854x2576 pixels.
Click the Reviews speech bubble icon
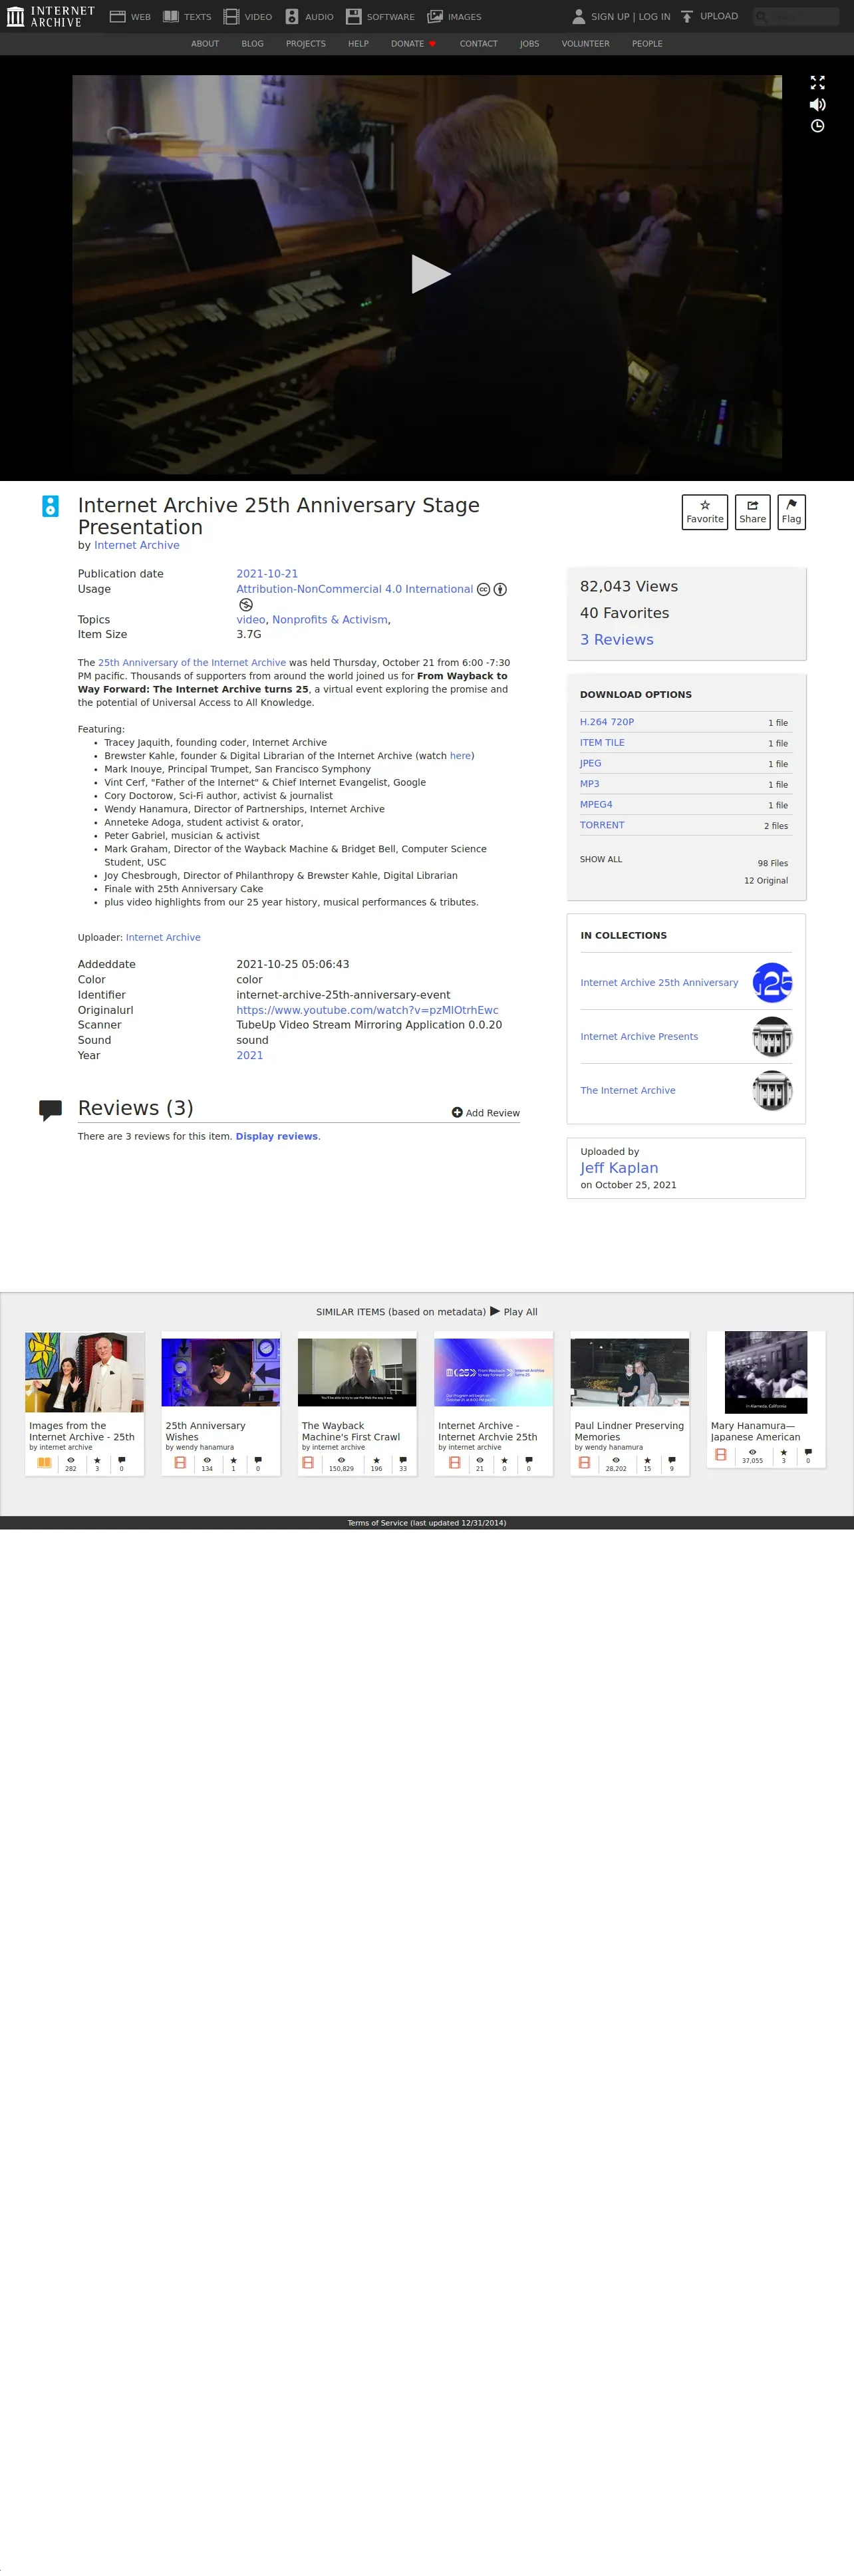click(50, 1110)
